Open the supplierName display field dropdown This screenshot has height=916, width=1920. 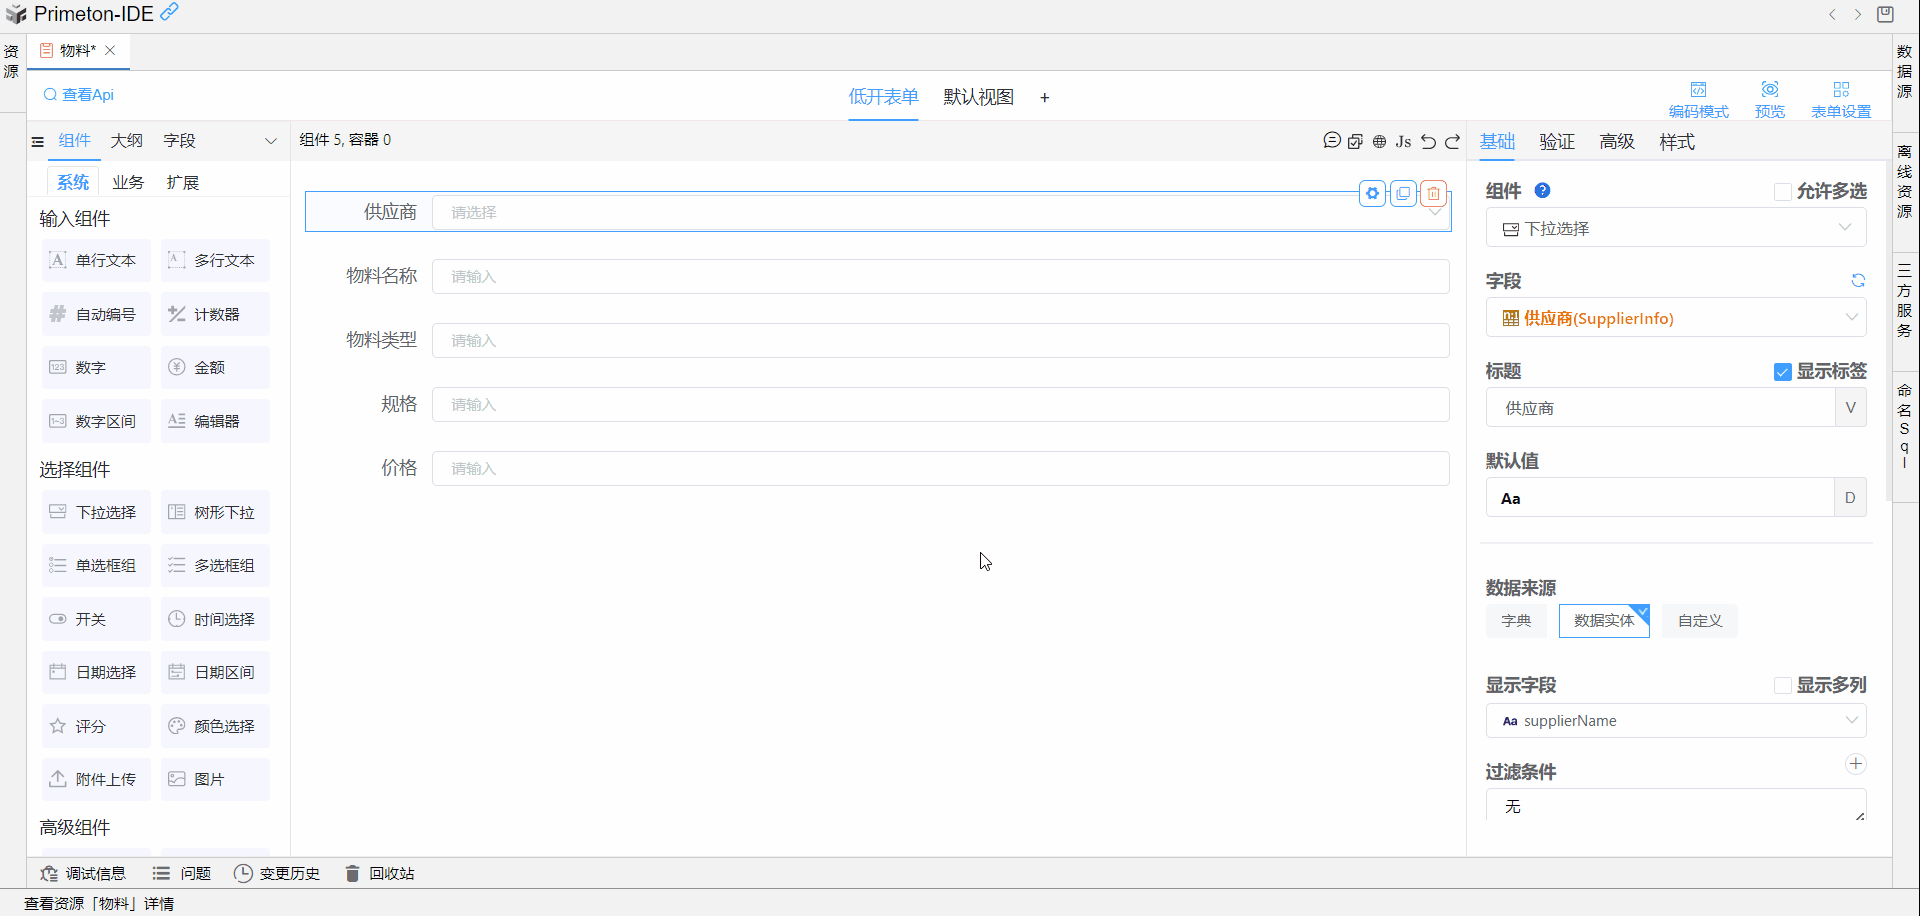point(1675,721)
